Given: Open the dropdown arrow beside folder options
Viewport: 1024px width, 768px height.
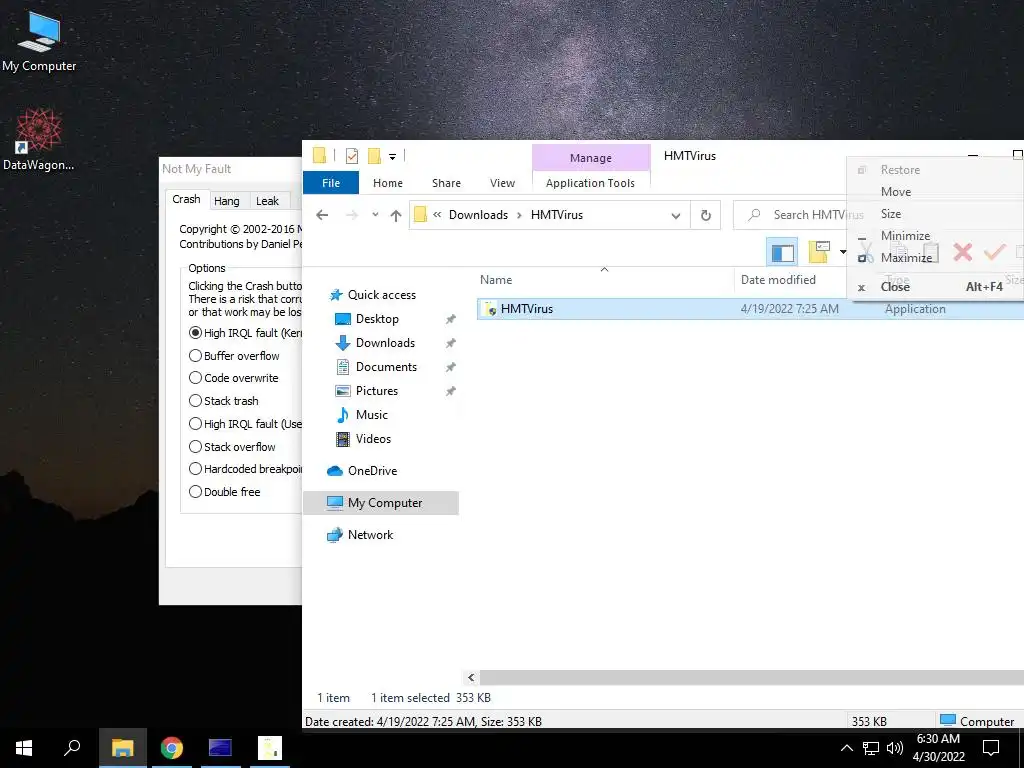Looking at the screenshot, I should 842,252.
